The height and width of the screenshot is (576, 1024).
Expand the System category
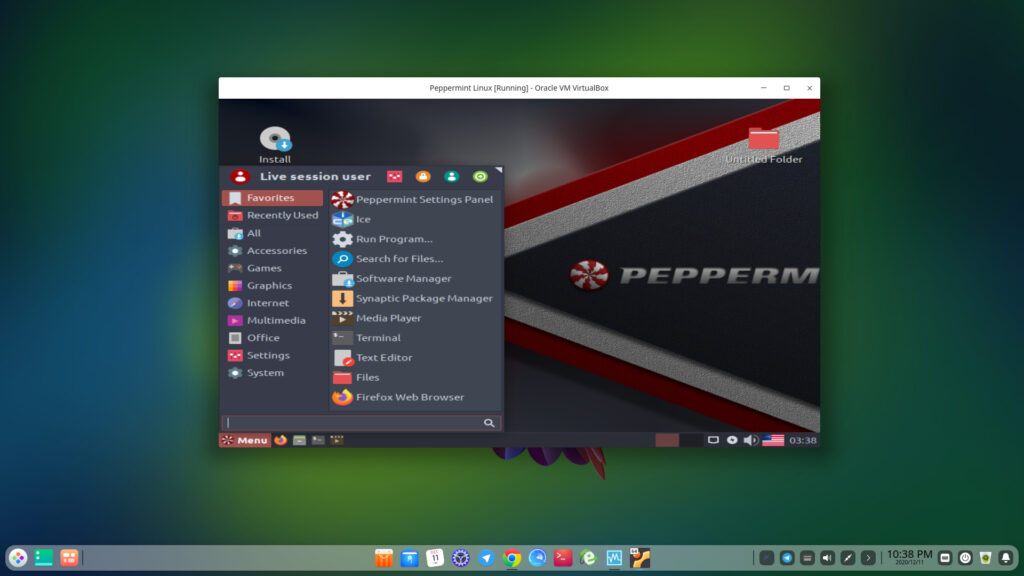click(x=264, y=372)
